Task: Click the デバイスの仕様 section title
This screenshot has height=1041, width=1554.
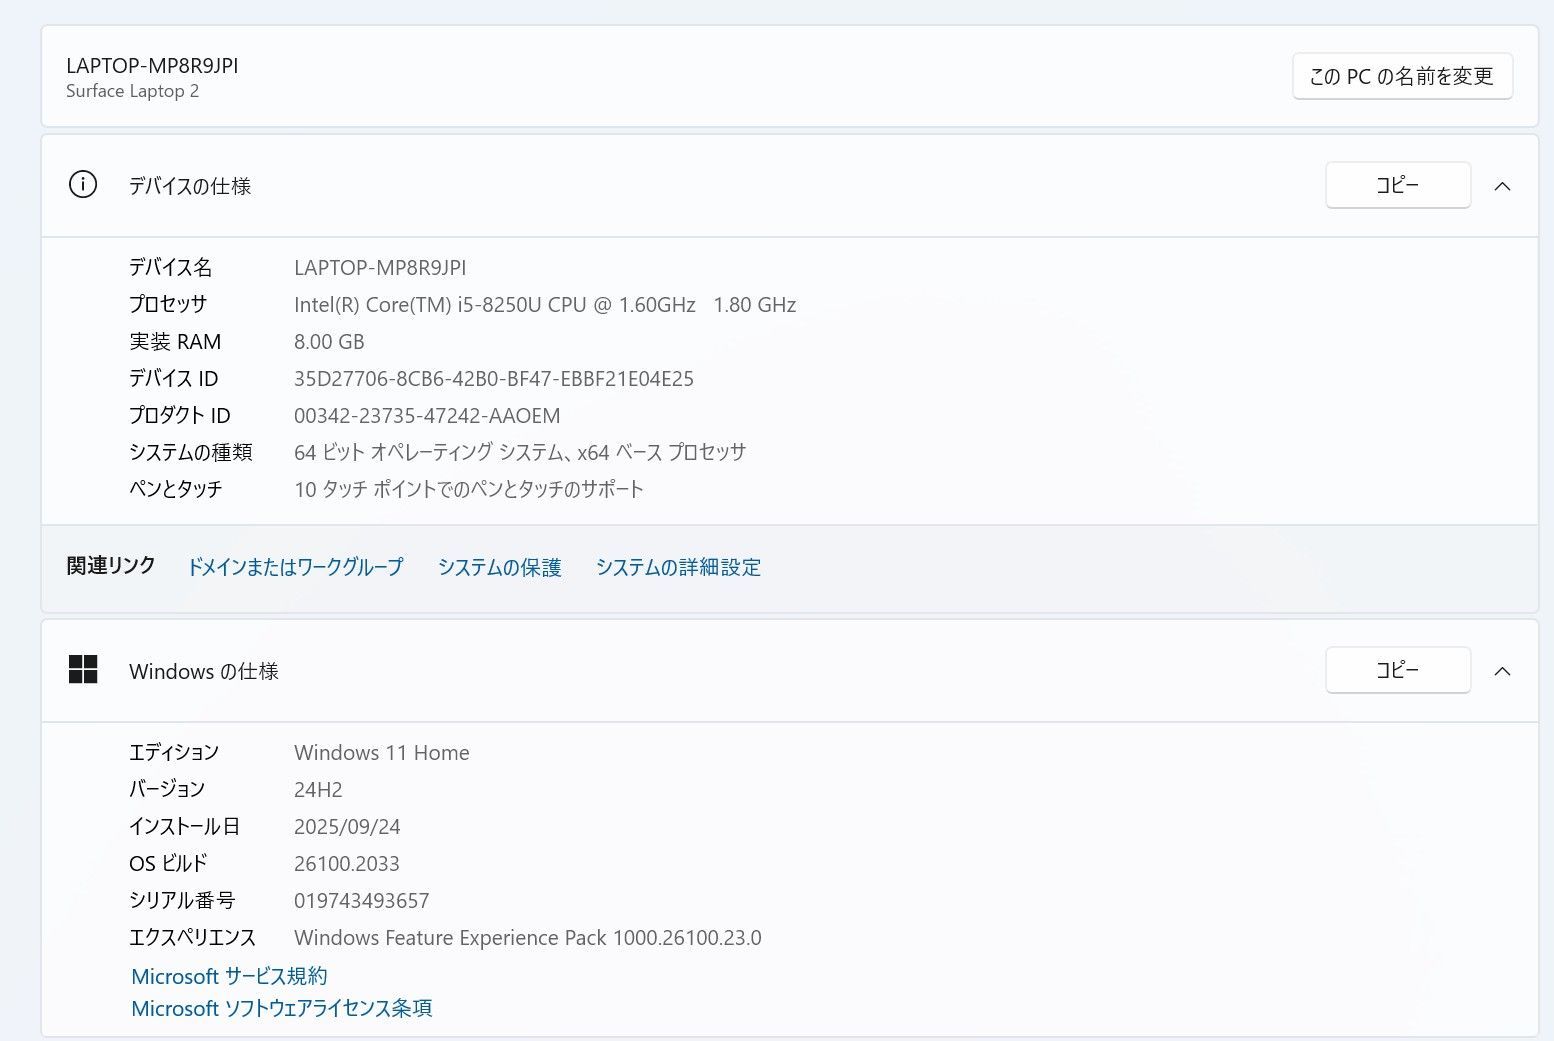Action: click(190, 186)
